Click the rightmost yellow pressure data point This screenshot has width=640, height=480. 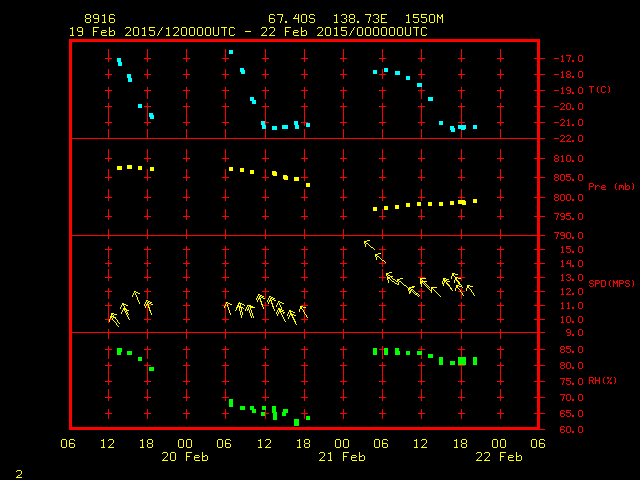click(x=475, y=201)
